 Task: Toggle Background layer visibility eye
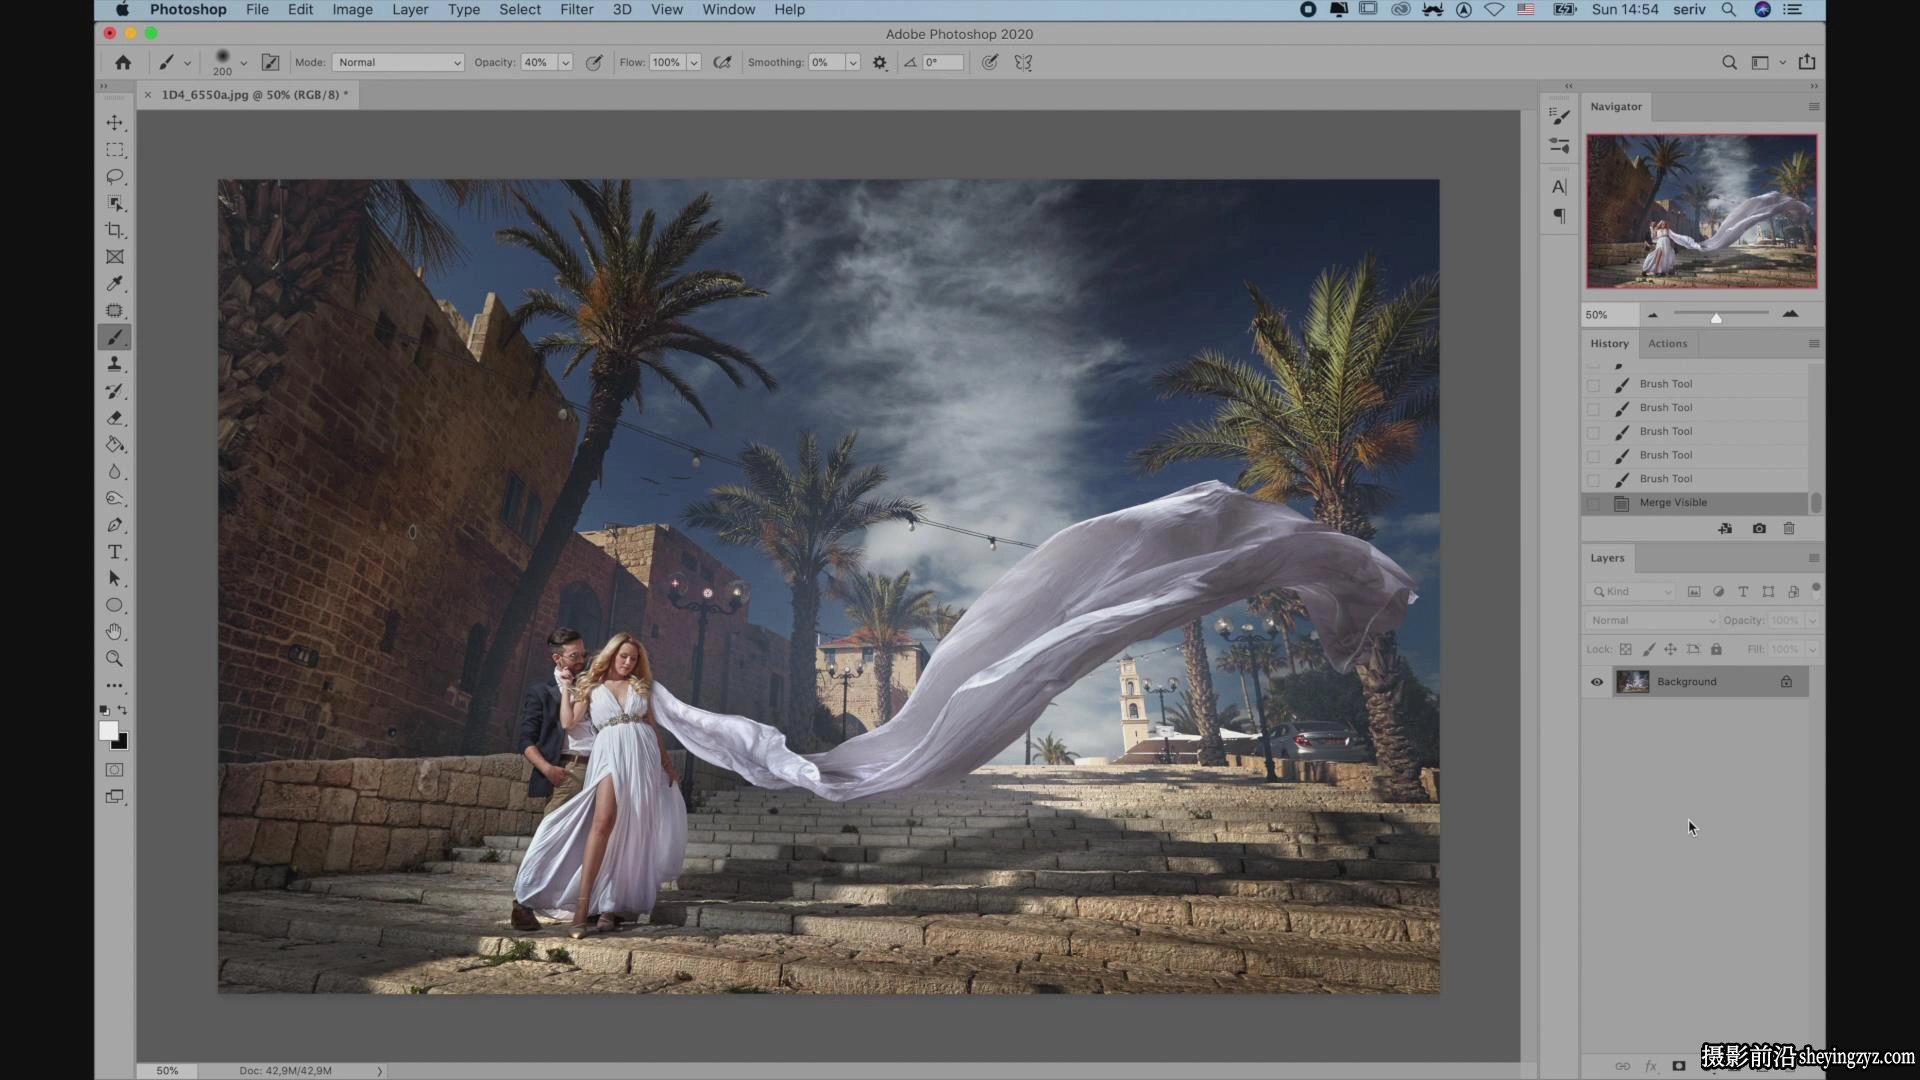(x=1597, y=682)
